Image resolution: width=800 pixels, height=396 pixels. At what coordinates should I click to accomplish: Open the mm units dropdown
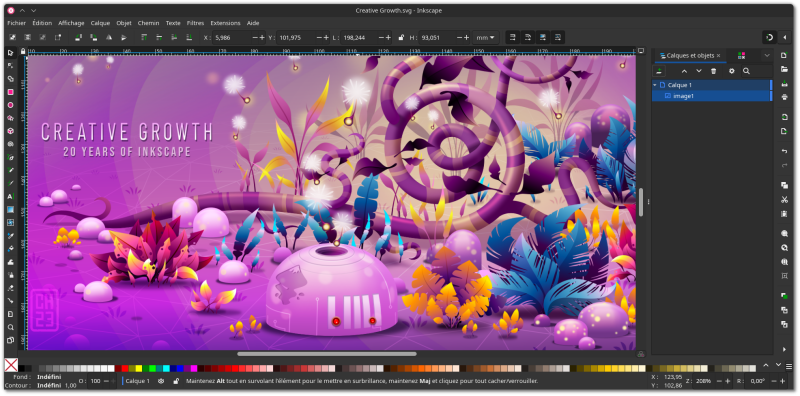click(485, 37)
